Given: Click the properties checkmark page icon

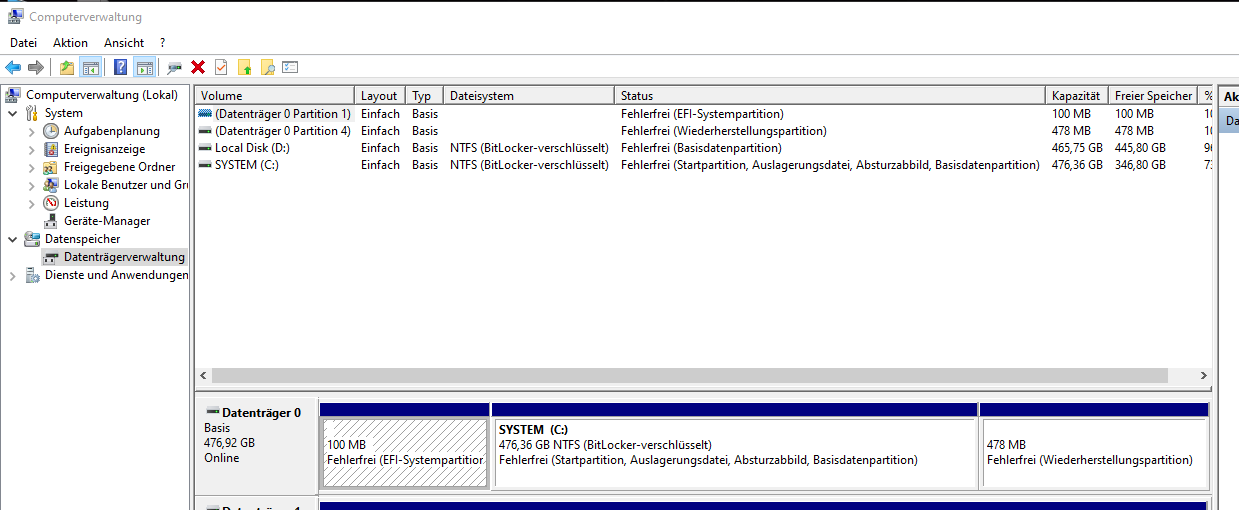Looking at the screenshot, I should (x=221, y=67).
